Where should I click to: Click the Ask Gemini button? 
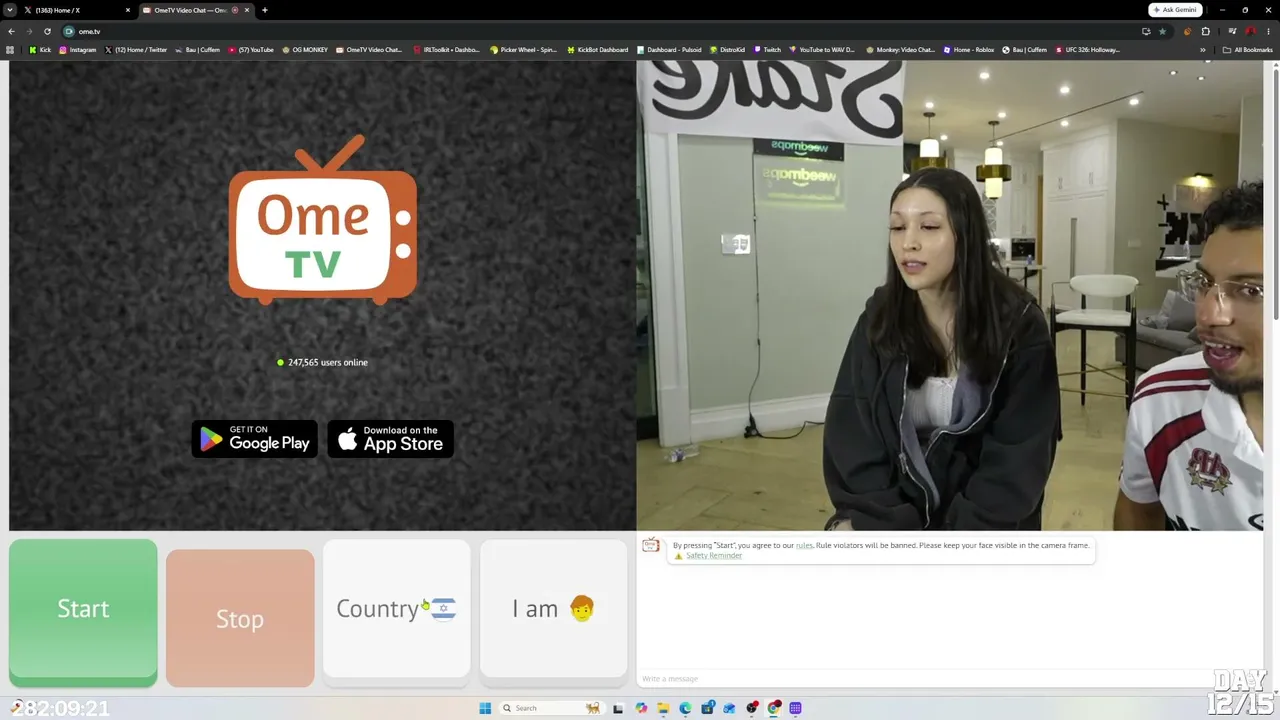tap(1175, 10)
